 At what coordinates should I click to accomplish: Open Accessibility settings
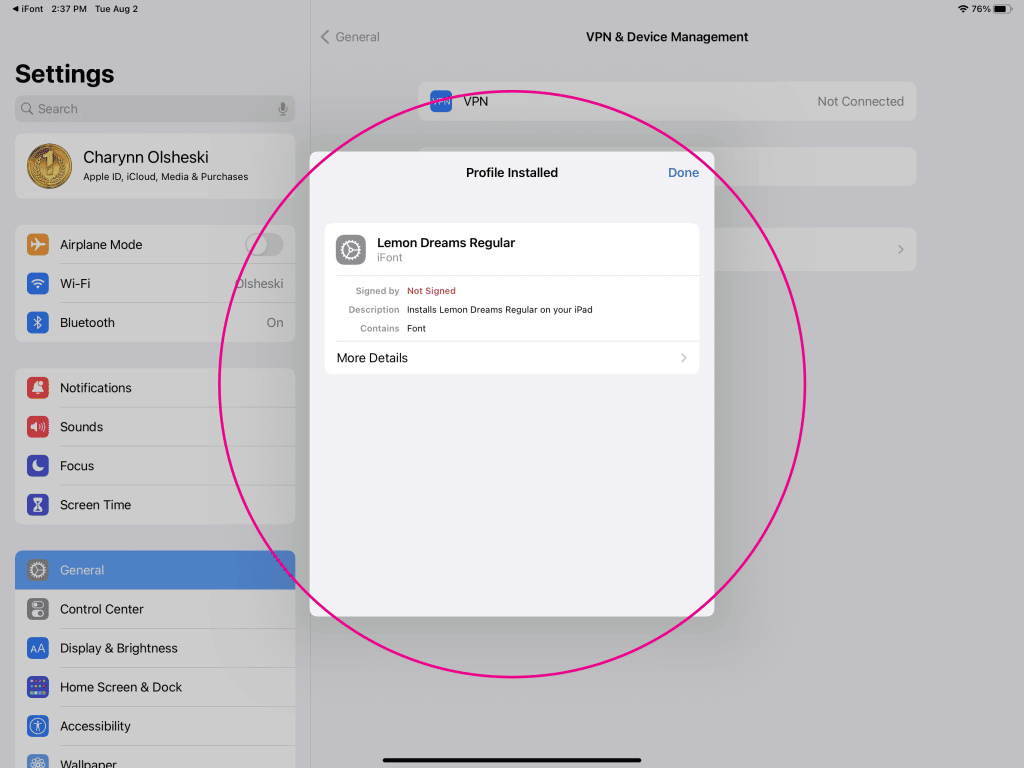pos(155,726)
